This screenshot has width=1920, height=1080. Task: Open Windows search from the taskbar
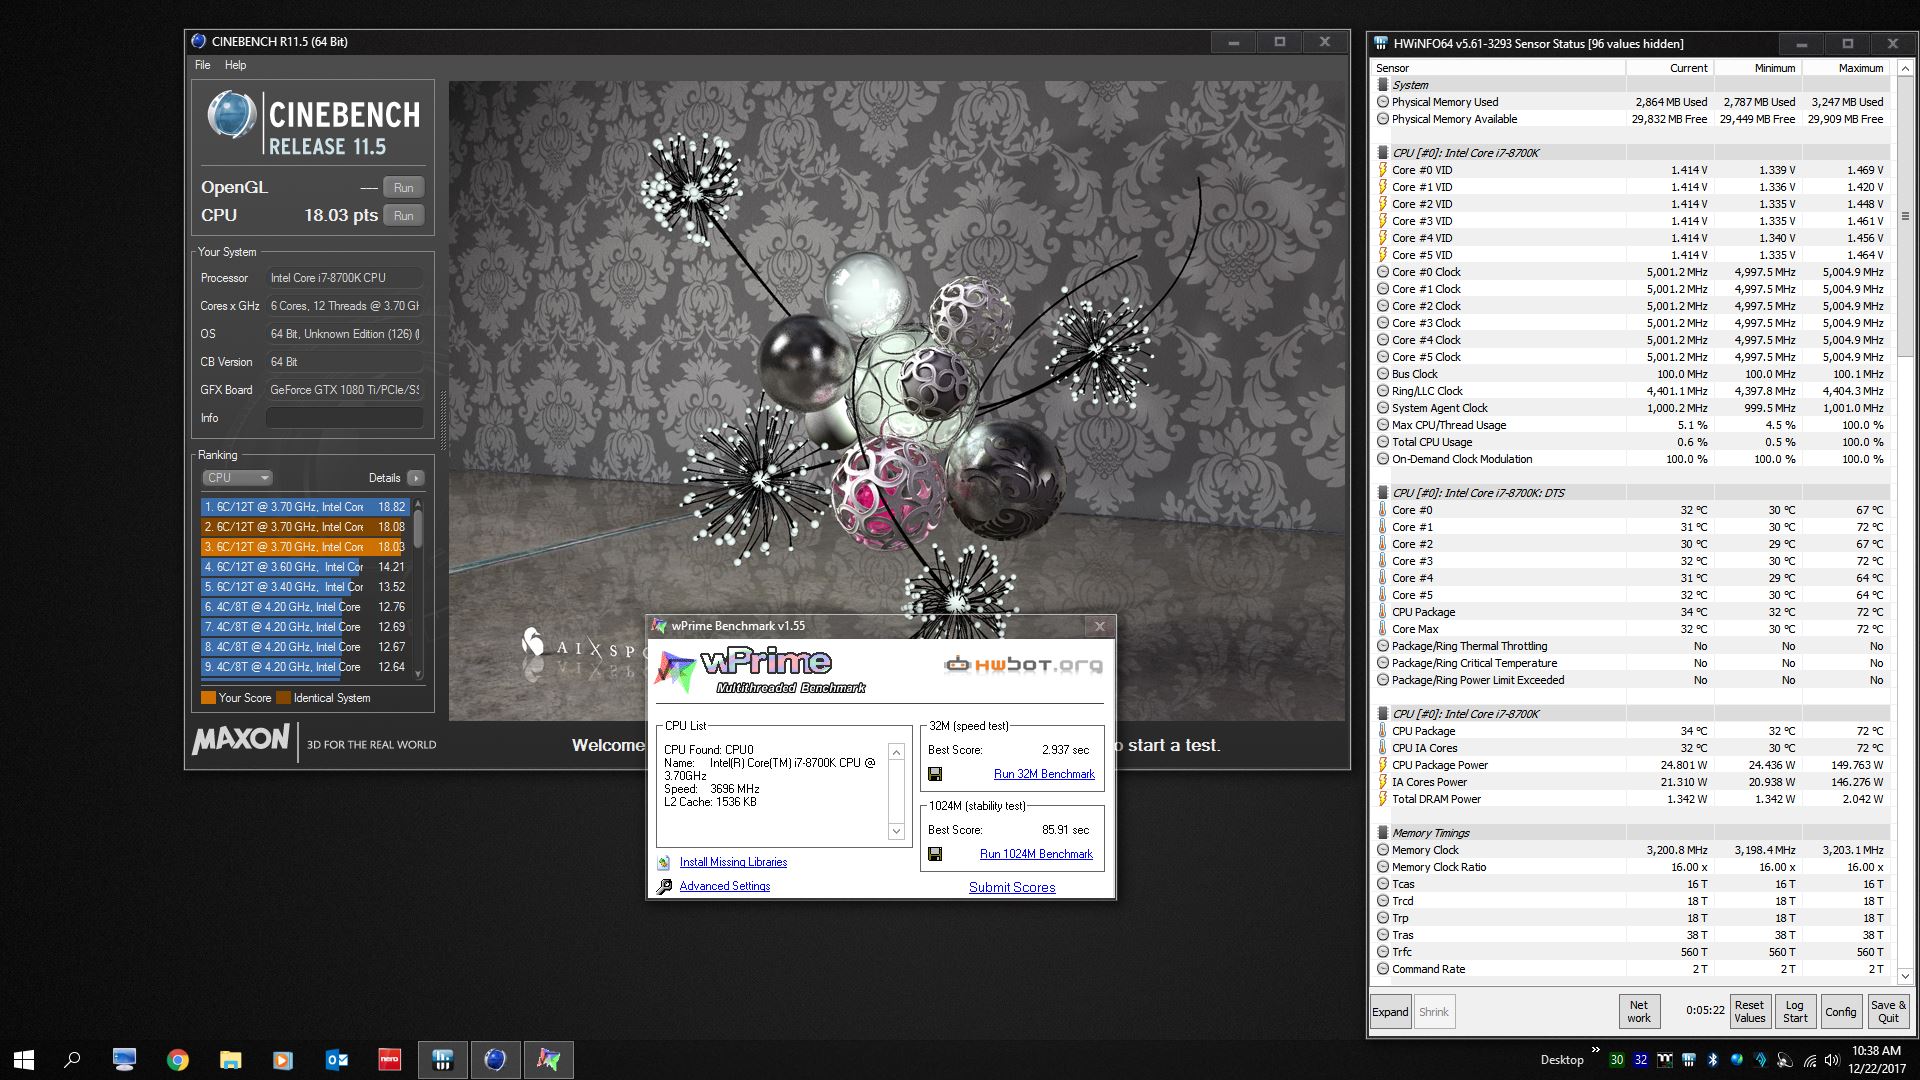(x=72, y=1060)
